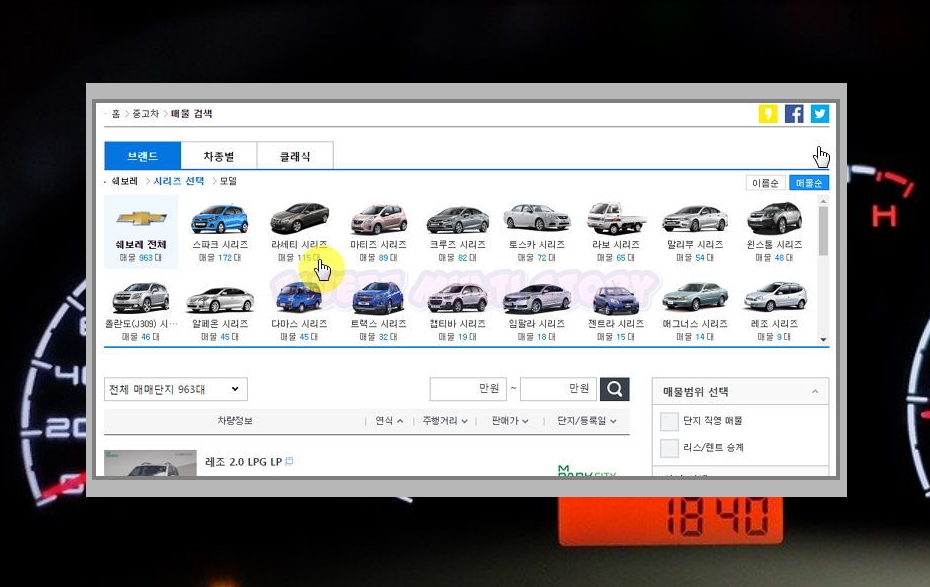Viewport: 930px width, 587px height.
Task: Open the 레조 2.0 LPG LP listing title
Action: tap(243, 461)
